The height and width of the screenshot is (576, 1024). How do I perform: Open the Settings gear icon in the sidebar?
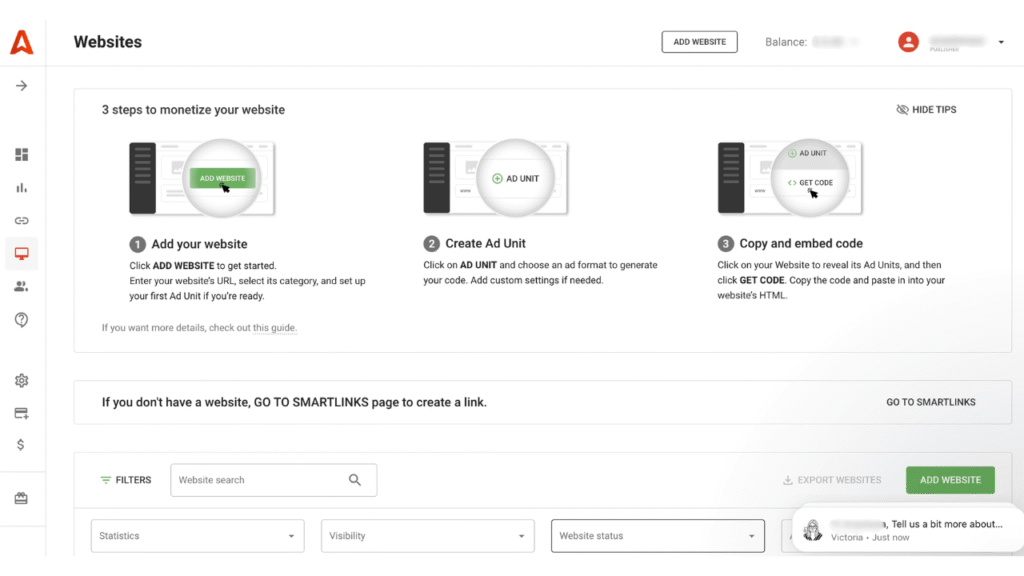pos(22,381)
